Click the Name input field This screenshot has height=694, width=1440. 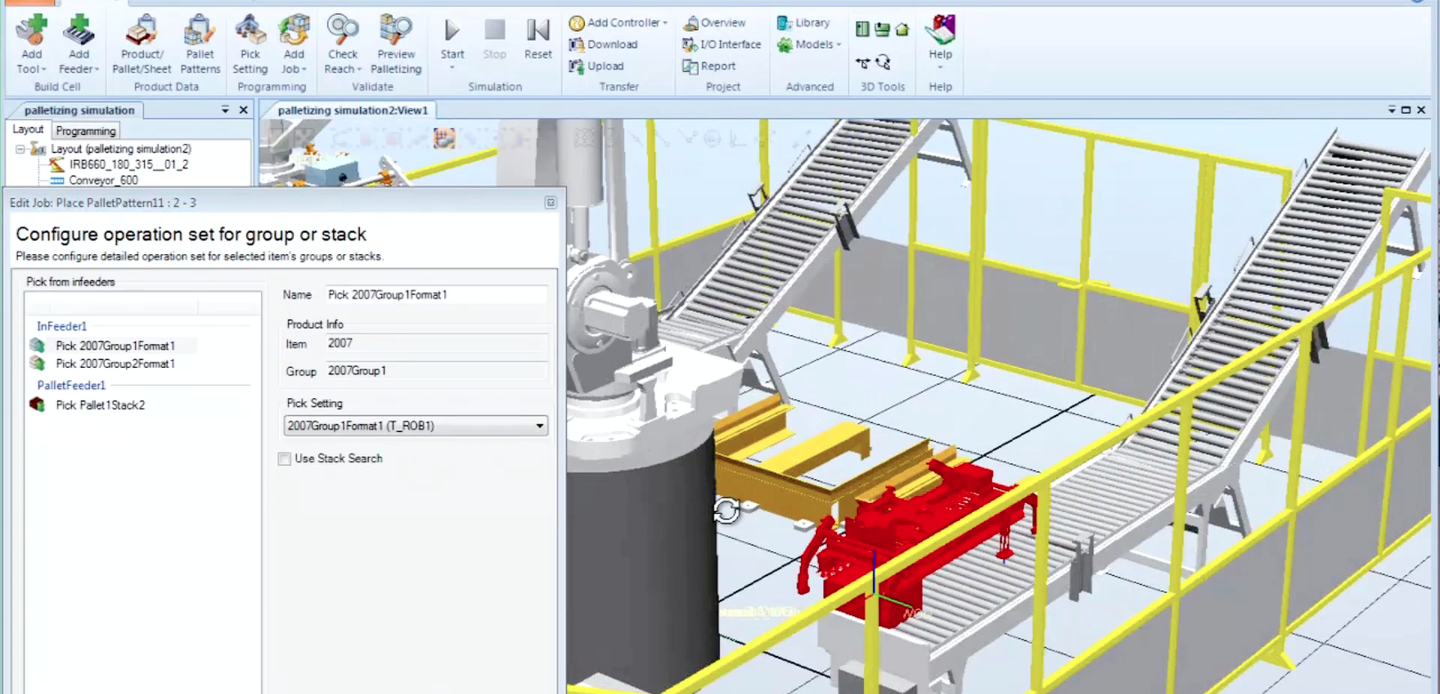[435, 295]
